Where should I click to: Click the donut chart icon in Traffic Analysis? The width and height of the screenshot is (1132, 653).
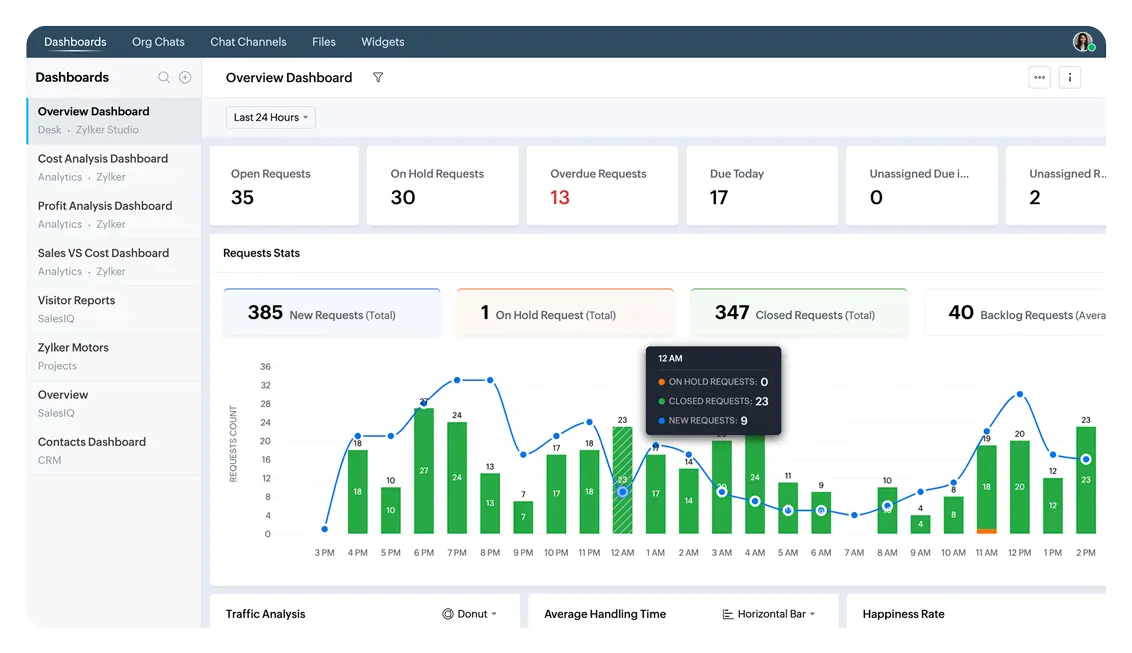click(x=448, y=614)
